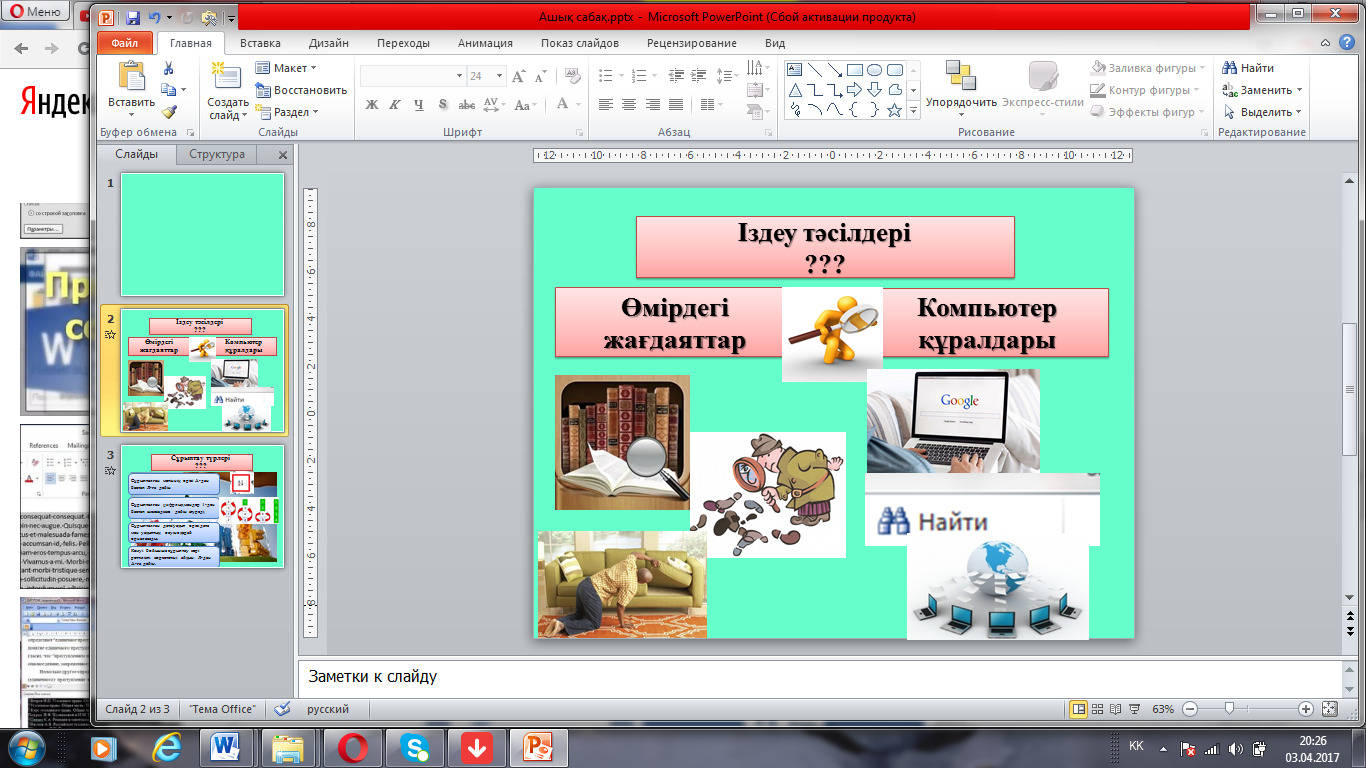
Task: Clear all formatting eraser icon
Action: pos(572,76)
